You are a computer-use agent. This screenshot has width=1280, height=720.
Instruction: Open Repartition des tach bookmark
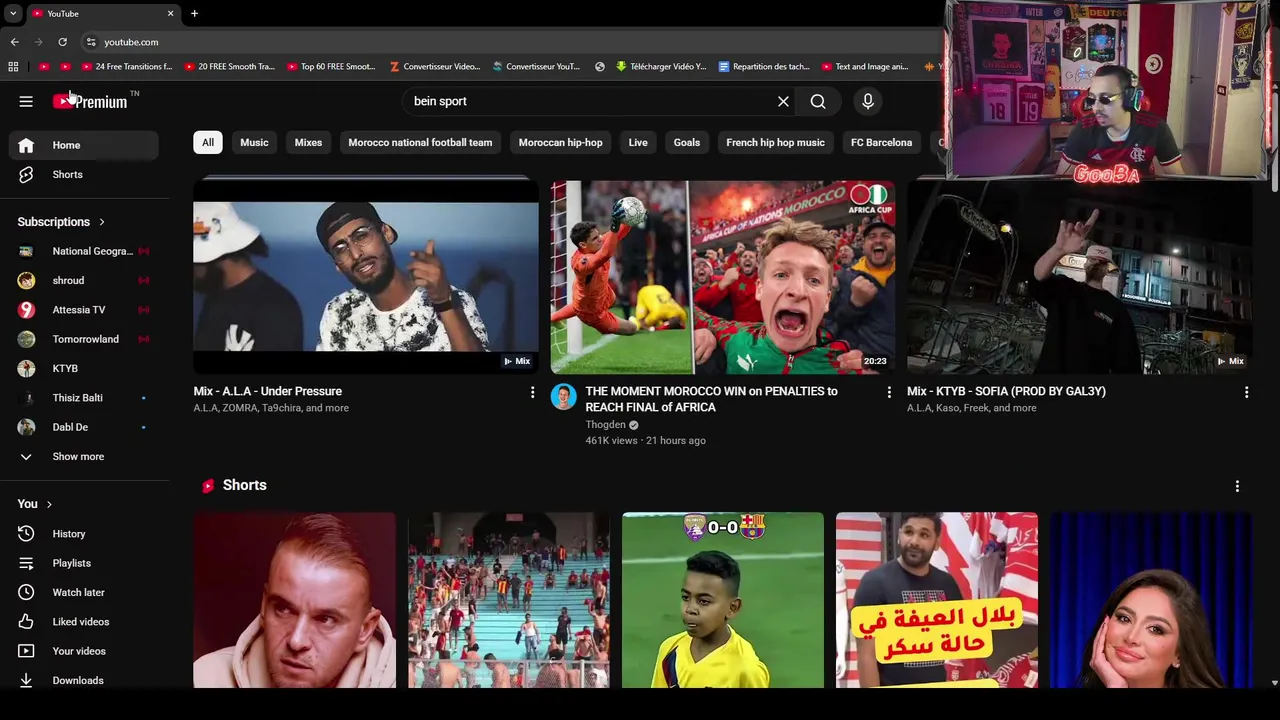765,67
